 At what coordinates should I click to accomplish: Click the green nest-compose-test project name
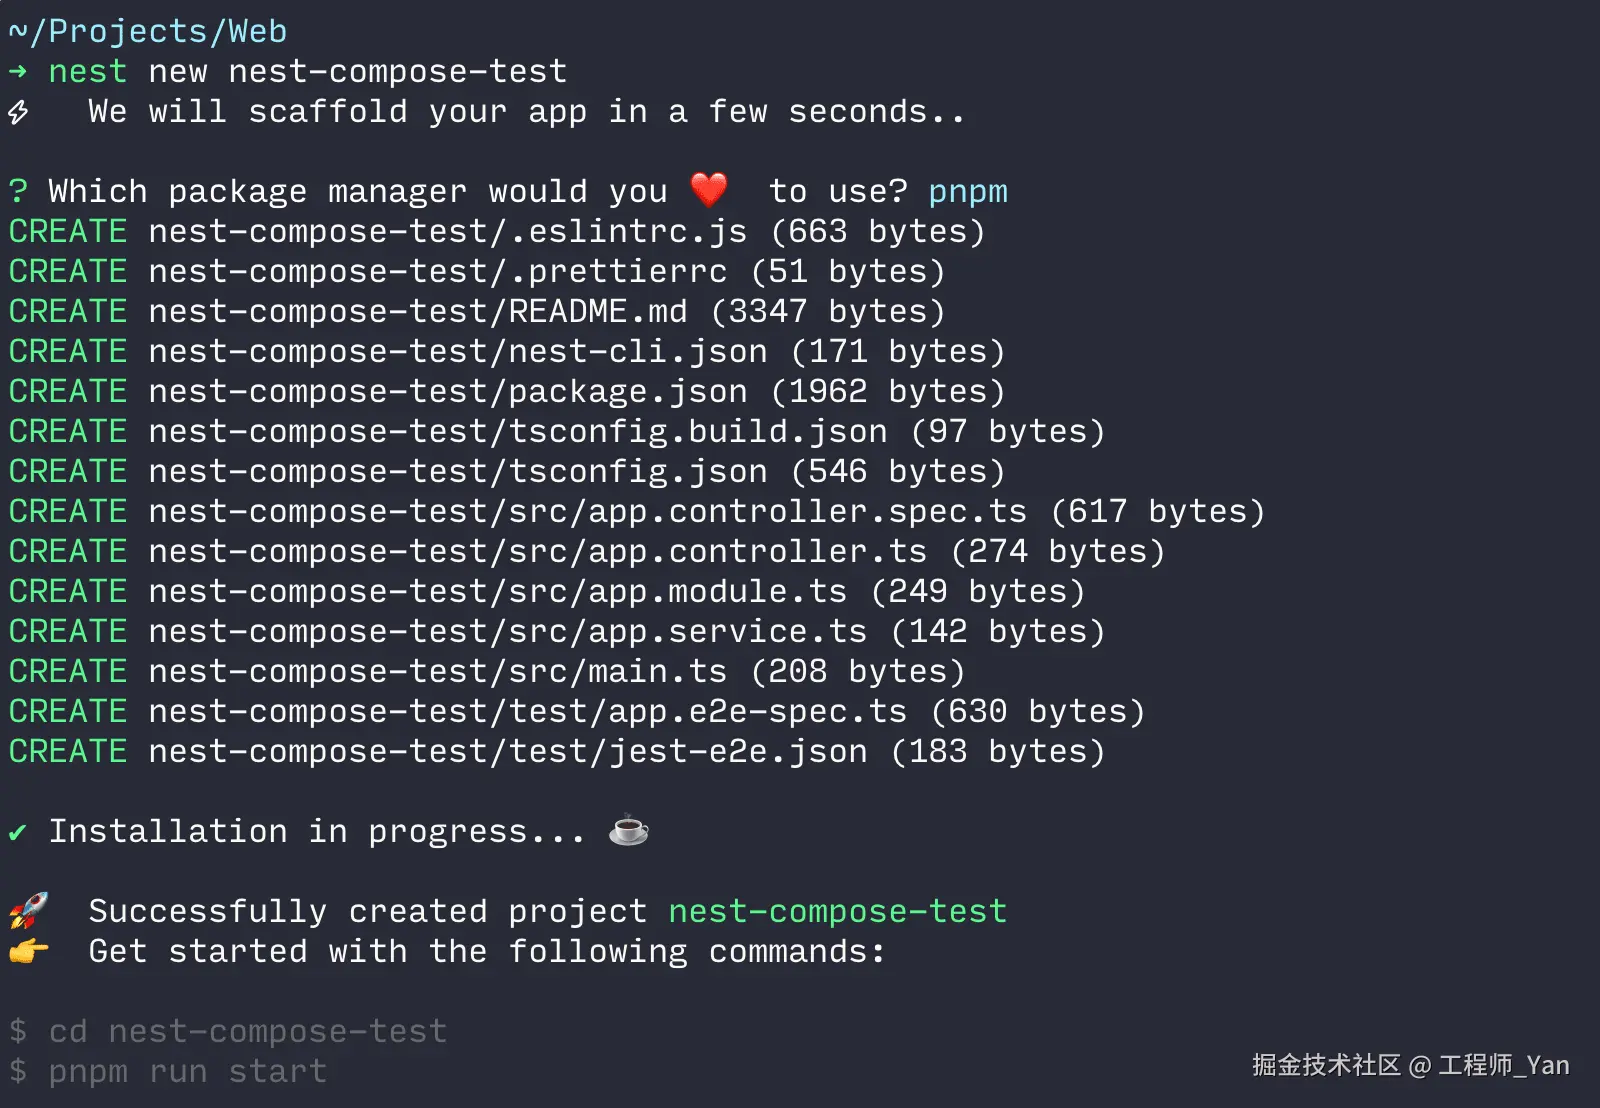pyautogui.click(x=838, y=911)
